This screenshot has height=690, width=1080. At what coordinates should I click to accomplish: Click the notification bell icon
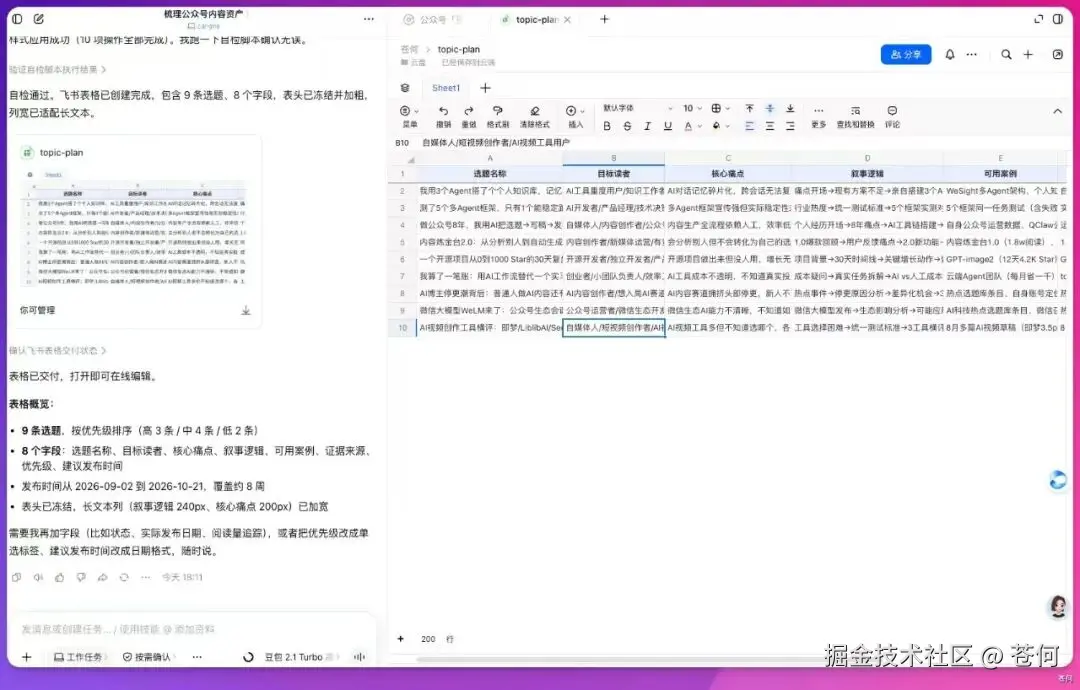(x=950, y=54)
